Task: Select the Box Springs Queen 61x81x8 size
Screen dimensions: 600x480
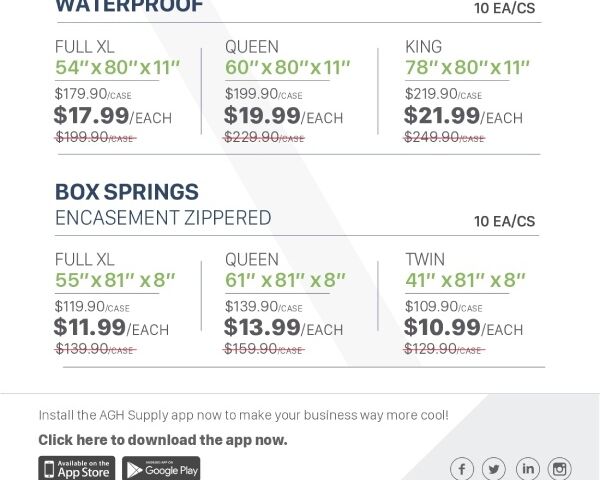Action: (x=285, y=281)
